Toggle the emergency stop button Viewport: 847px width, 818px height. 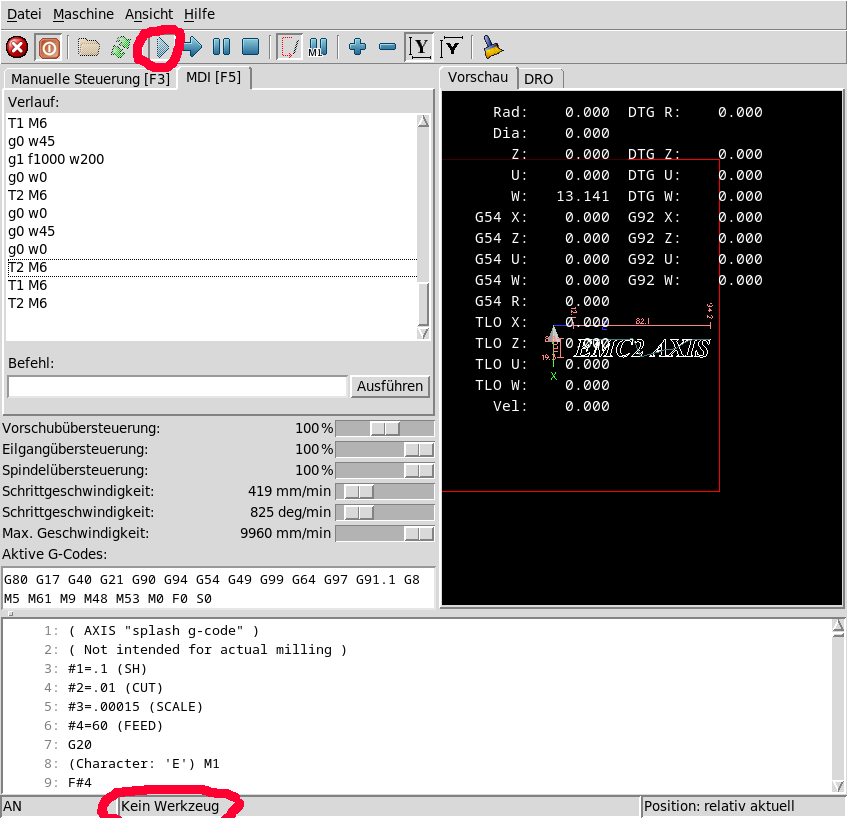(x=17, y=48)
